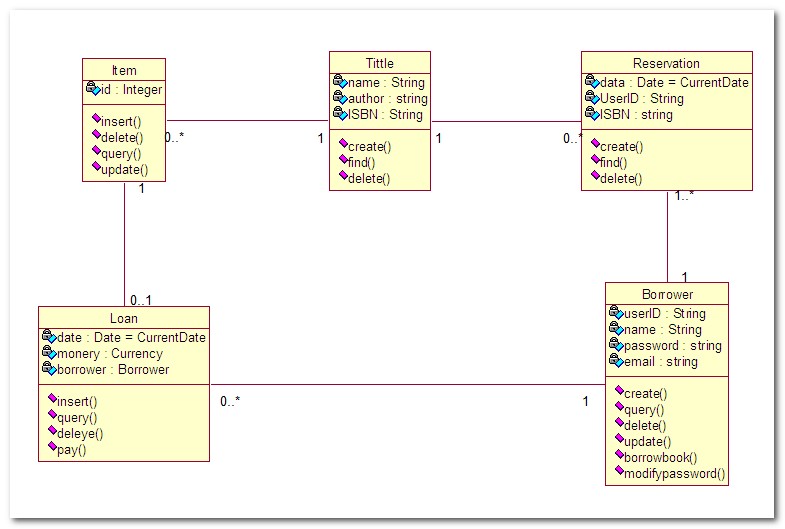Click the Loan class name header
Screen dimensions: 785x529
tap(124, 318)
